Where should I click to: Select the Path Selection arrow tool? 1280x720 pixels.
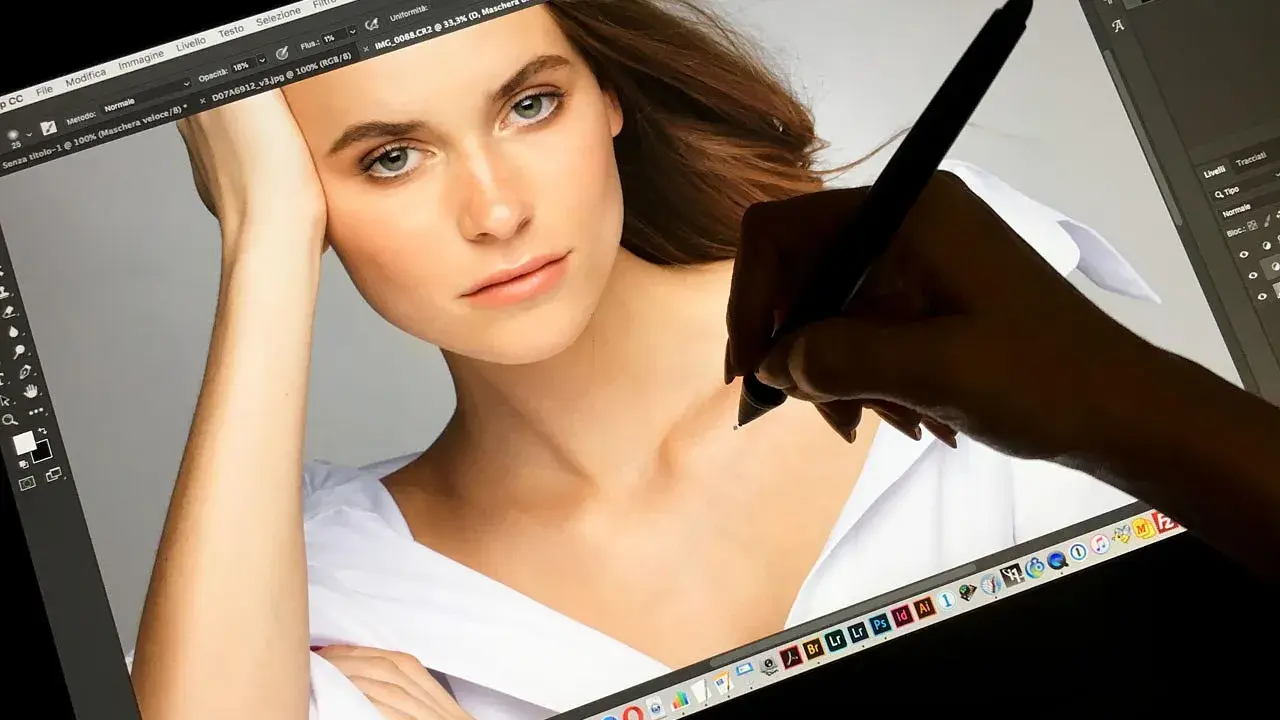click(x=4, y=401)
